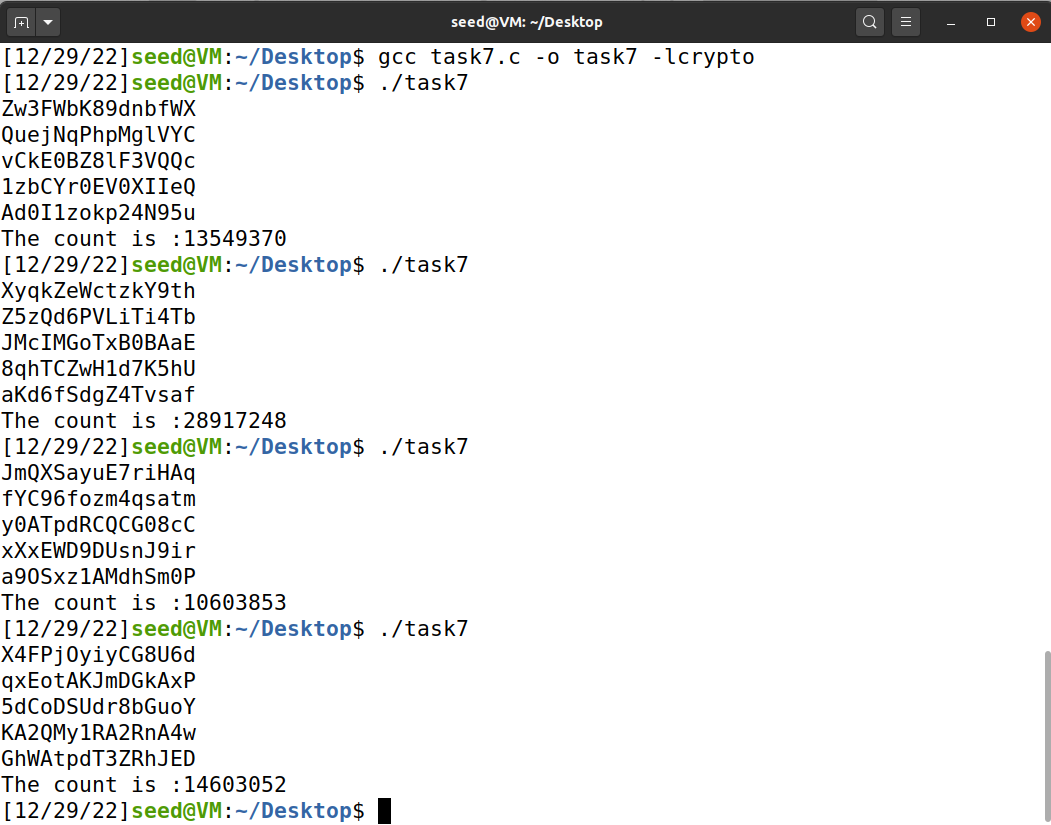
Task: Select output line qxEotAKJmDGkAxP
Action: pos(99,681)
